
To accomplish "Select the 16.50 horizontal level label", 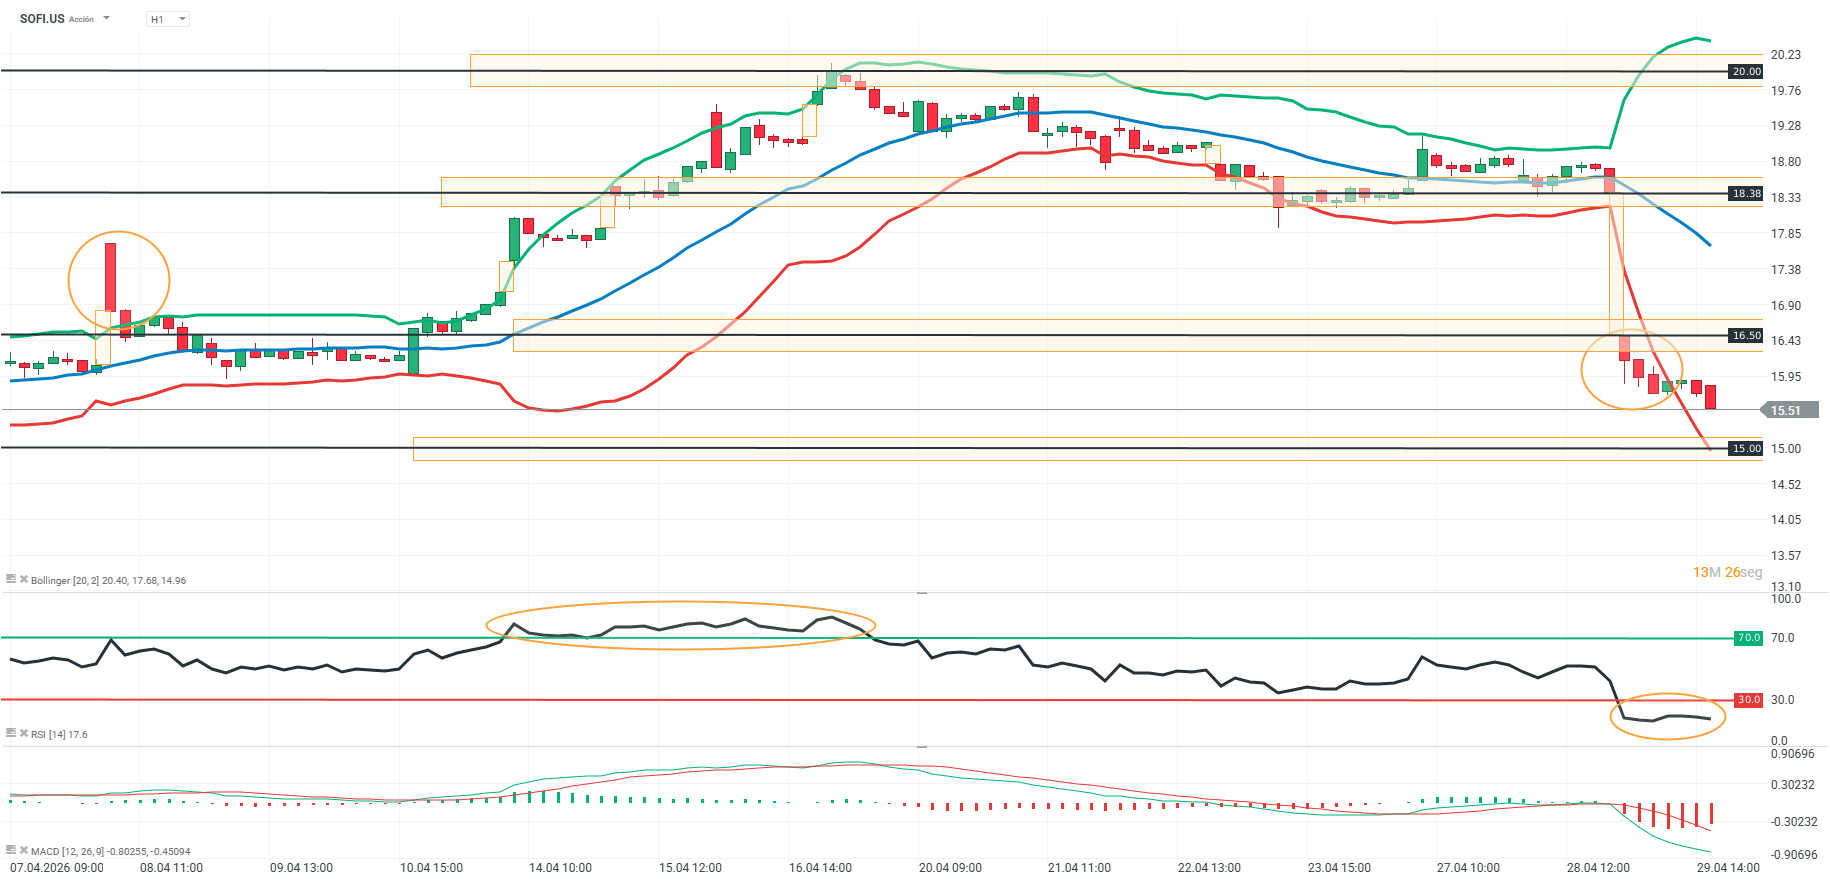I will pos(1746,335).
